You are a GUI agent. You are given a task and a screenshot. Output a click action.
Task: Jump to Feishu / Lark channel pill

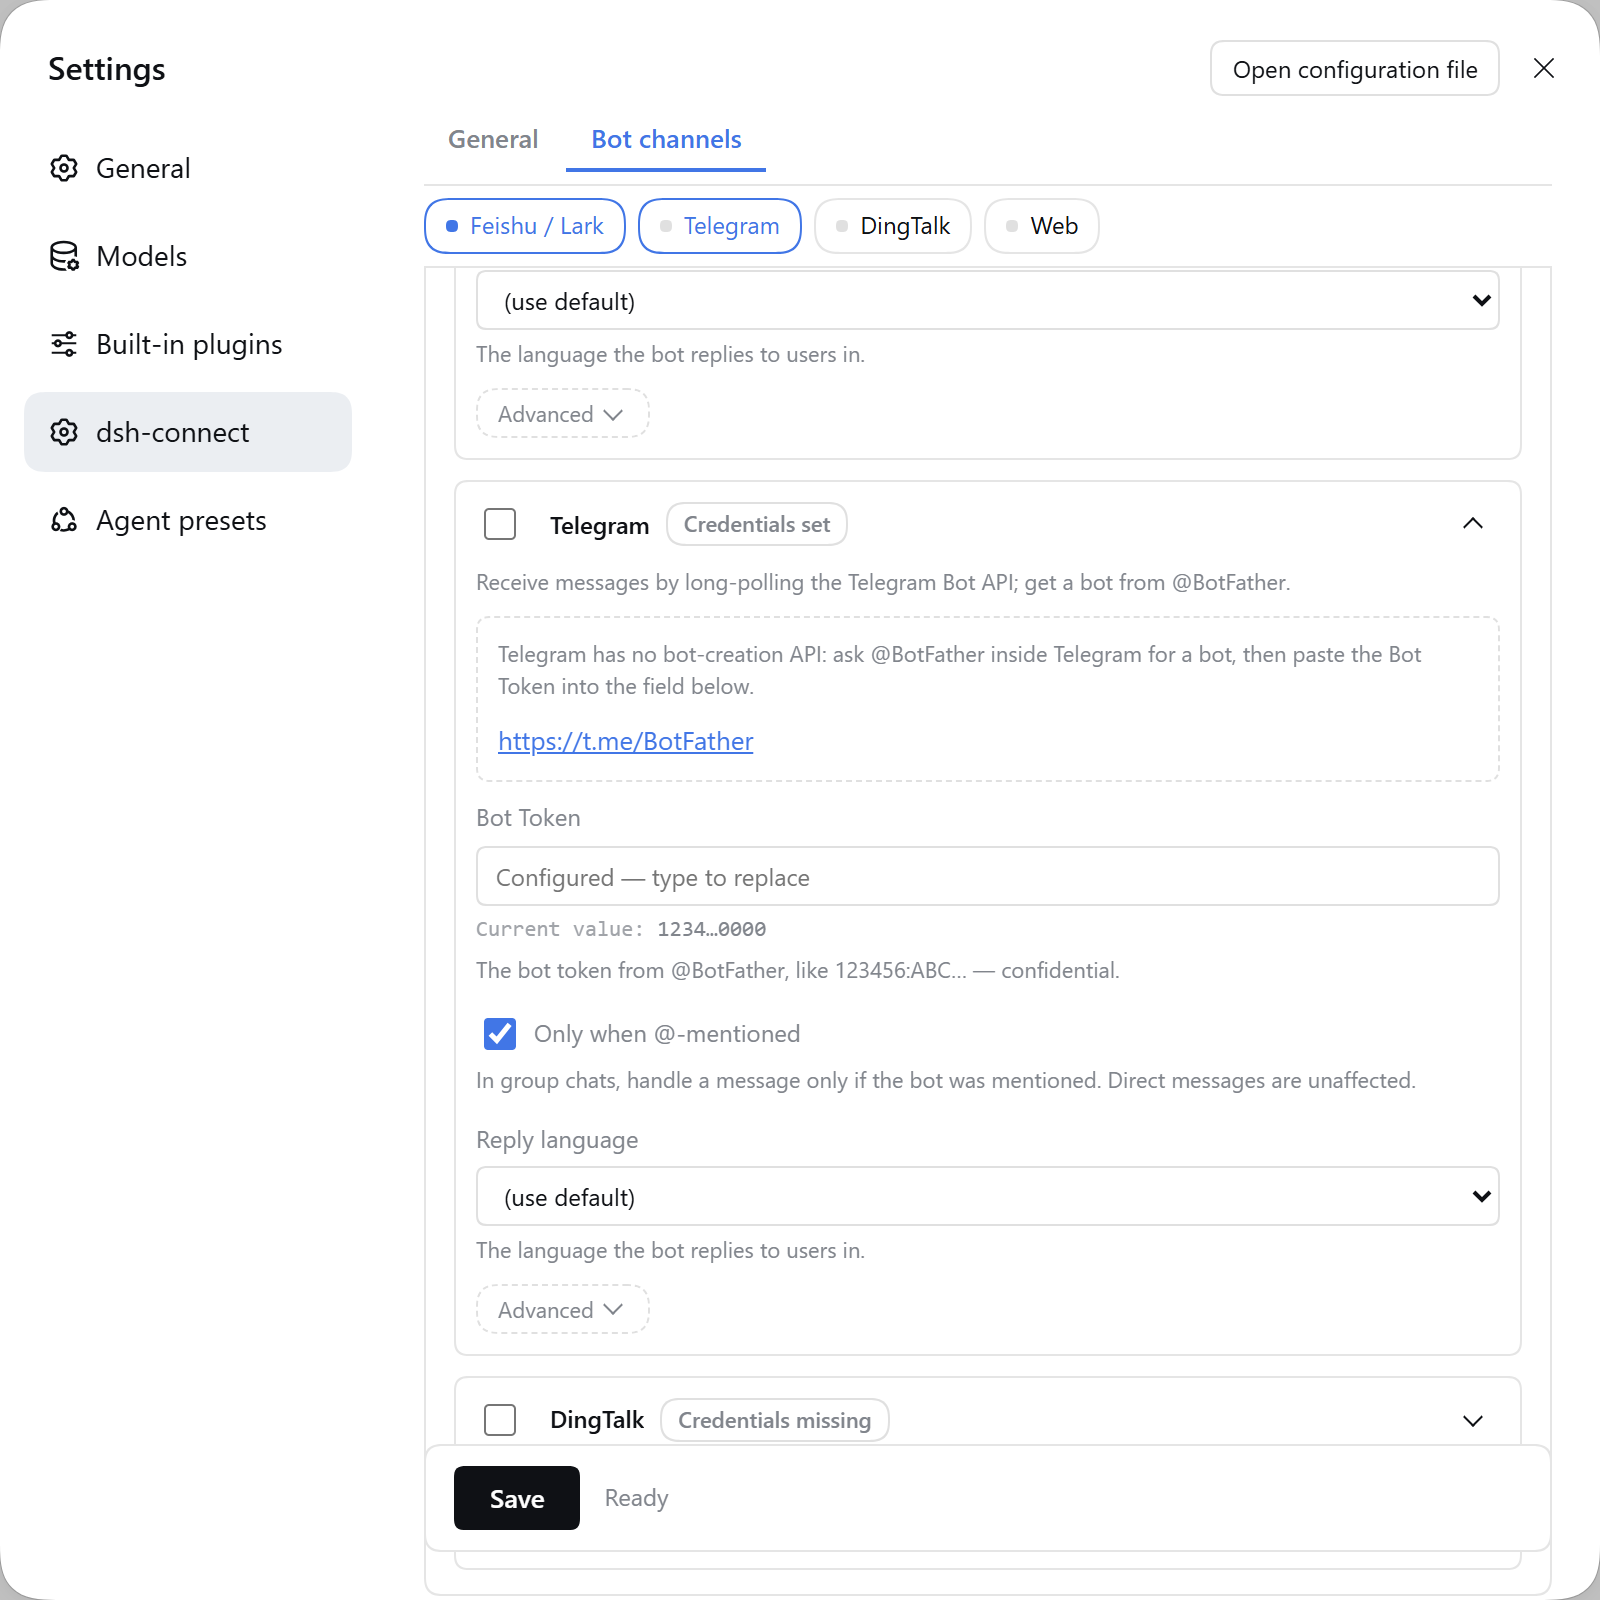525,226
